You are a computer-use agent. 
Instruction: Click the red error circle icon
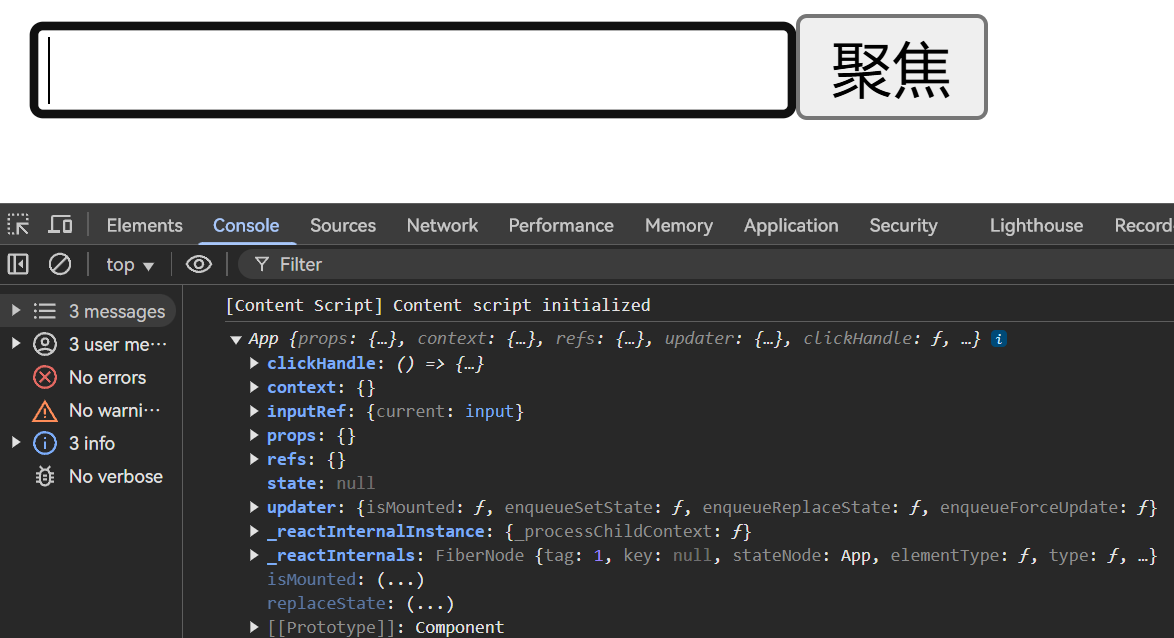pyautogui.click(x=45, y=377)
